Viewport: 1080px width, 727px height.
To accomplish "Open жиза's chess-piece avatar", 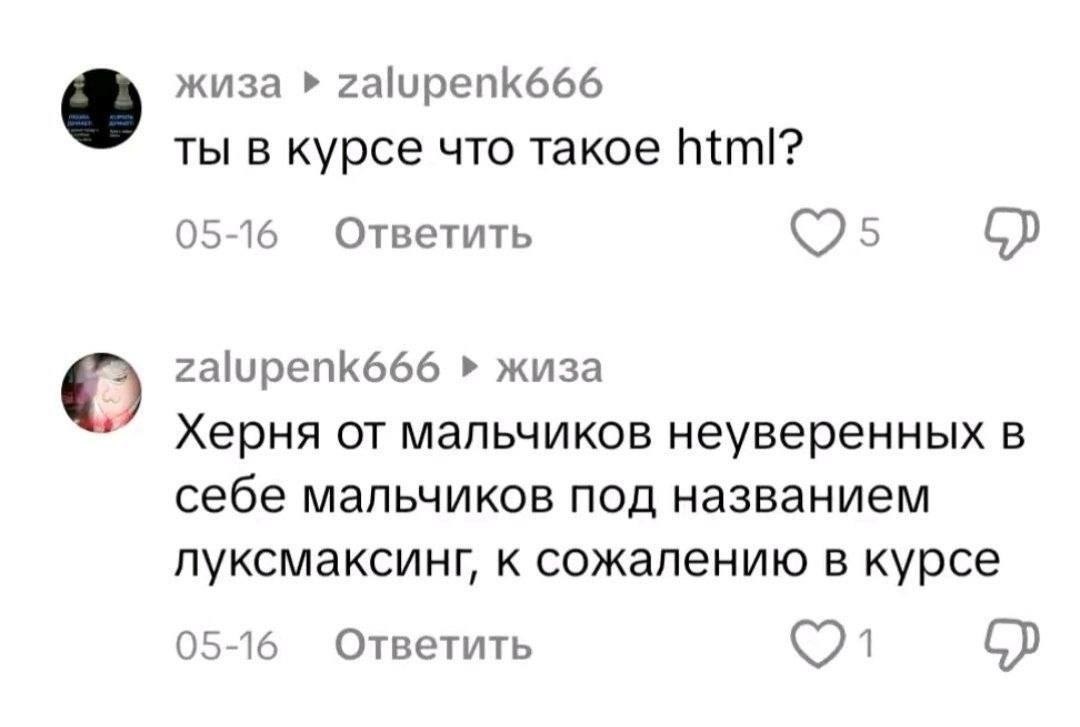I will click(x=101, y=109).
